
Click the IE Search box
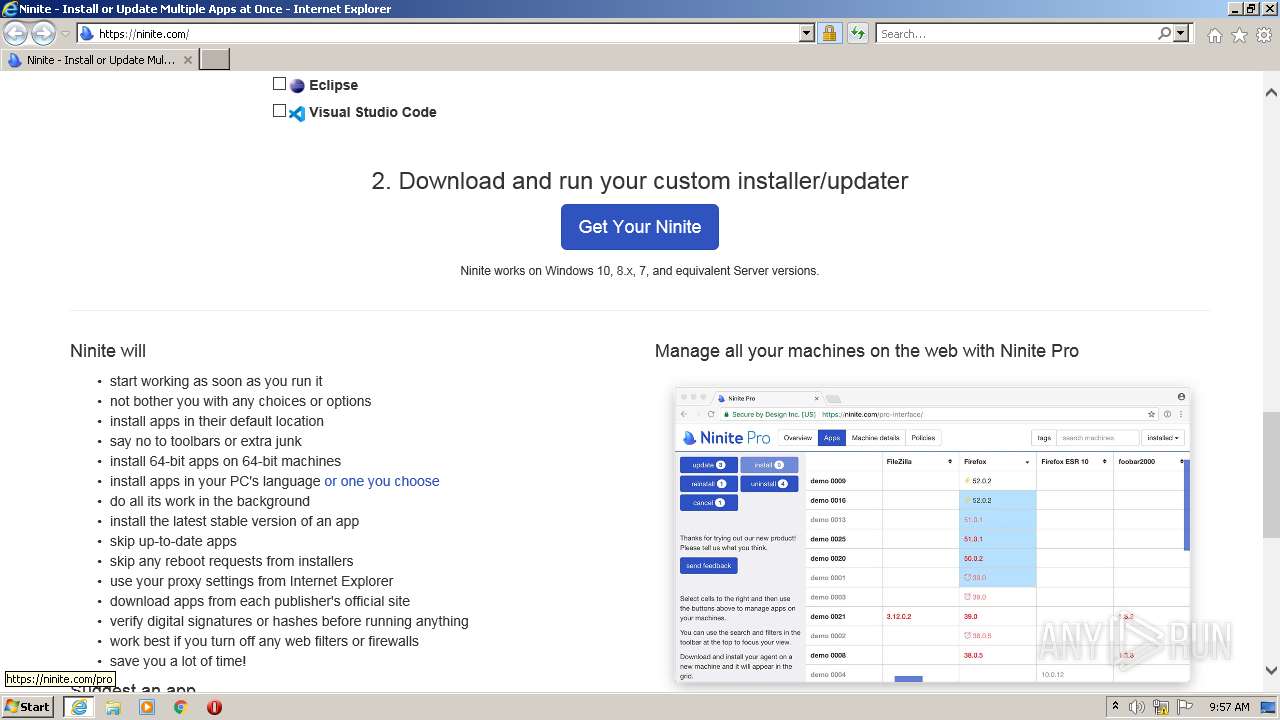pos(1016,33)
